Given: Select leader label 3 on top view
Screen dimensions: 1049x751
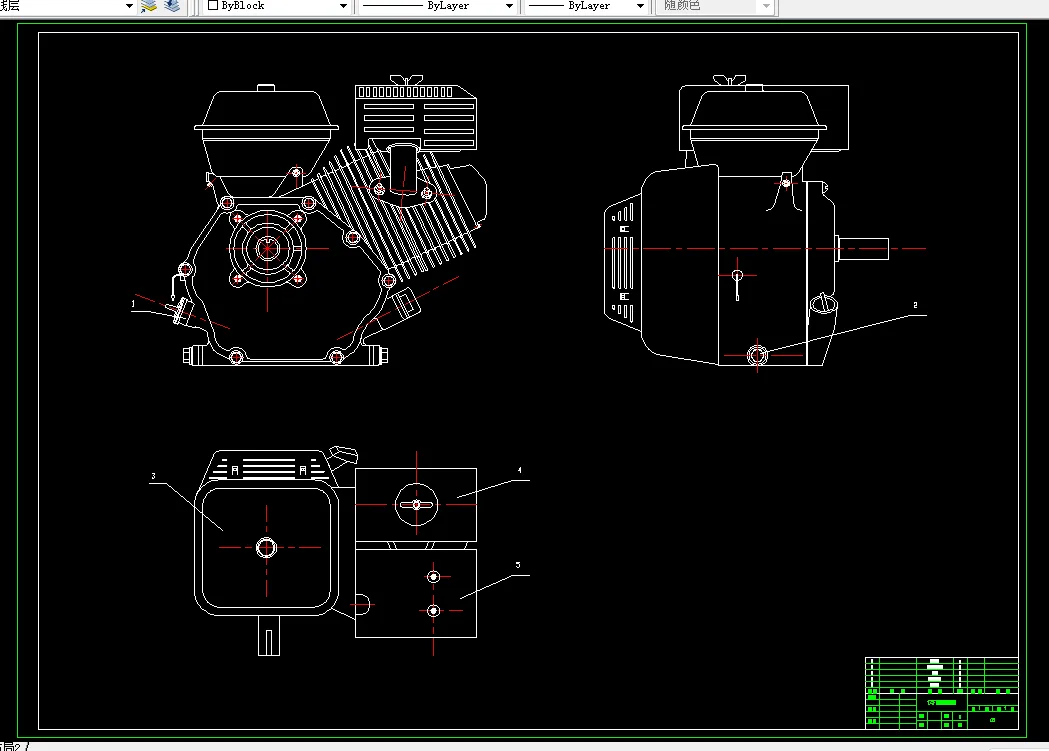Looking at the screenshot, I should tap(153, 476).
